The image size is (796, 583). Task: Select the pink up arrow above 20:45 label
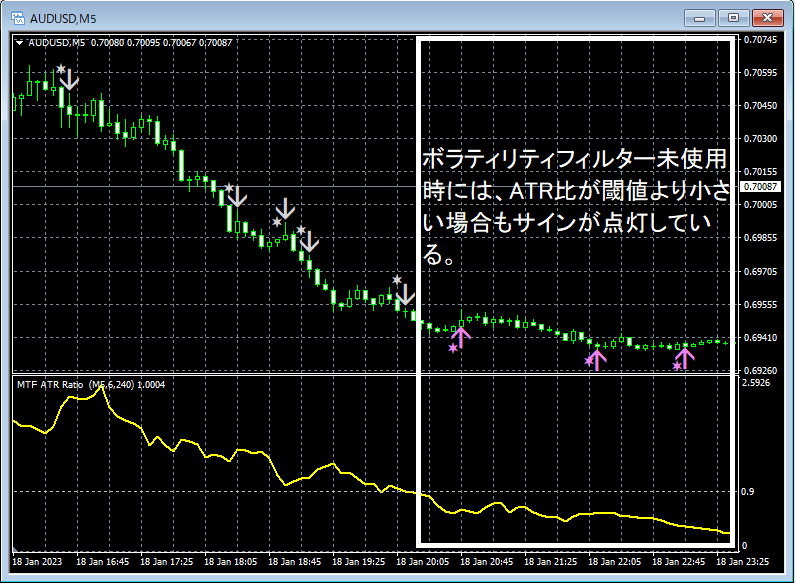coord(461,337)
